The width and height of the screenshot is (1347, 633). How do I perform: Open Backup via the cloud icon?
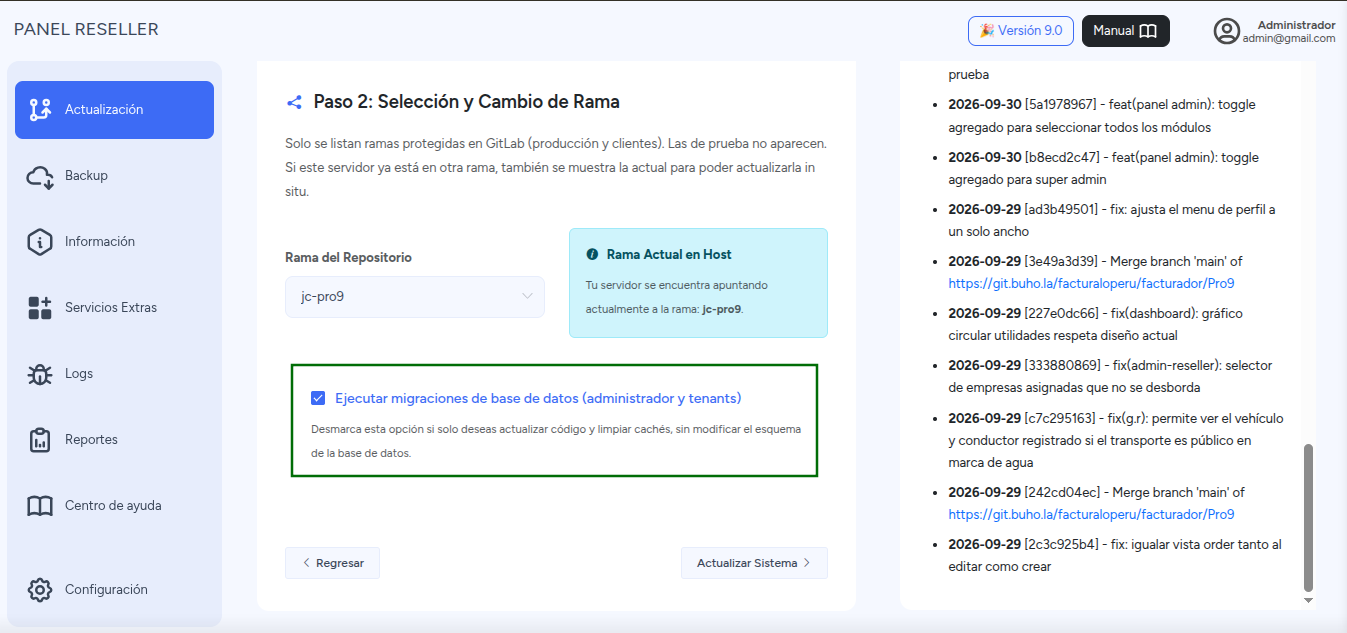click(40, 176)
